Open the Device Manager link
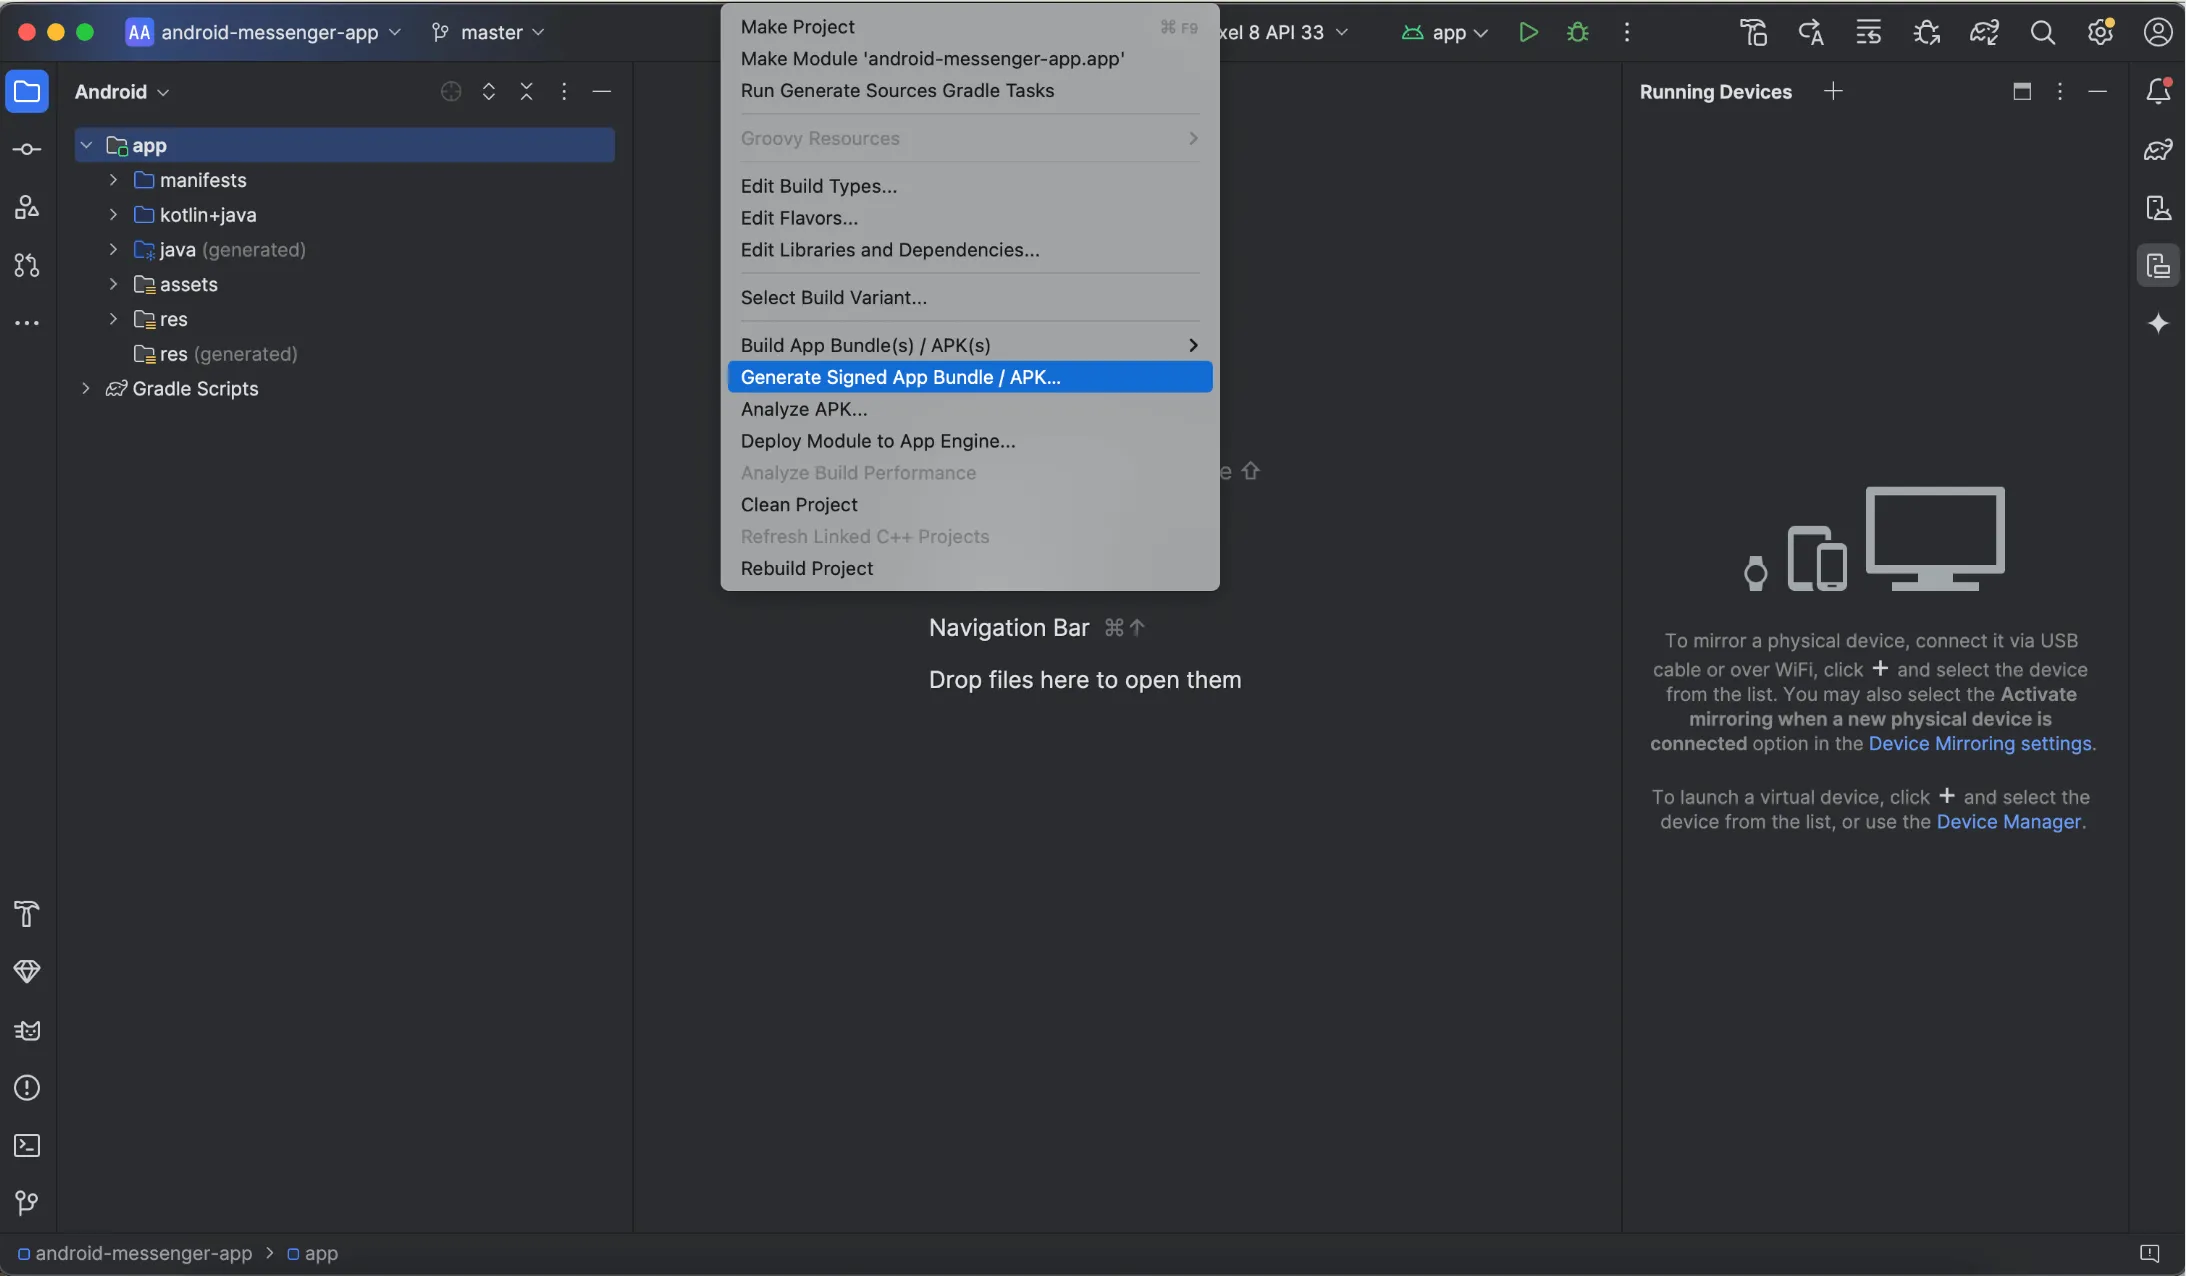This screenshot has height=1276, width=2186. [x=2008, y=822]
